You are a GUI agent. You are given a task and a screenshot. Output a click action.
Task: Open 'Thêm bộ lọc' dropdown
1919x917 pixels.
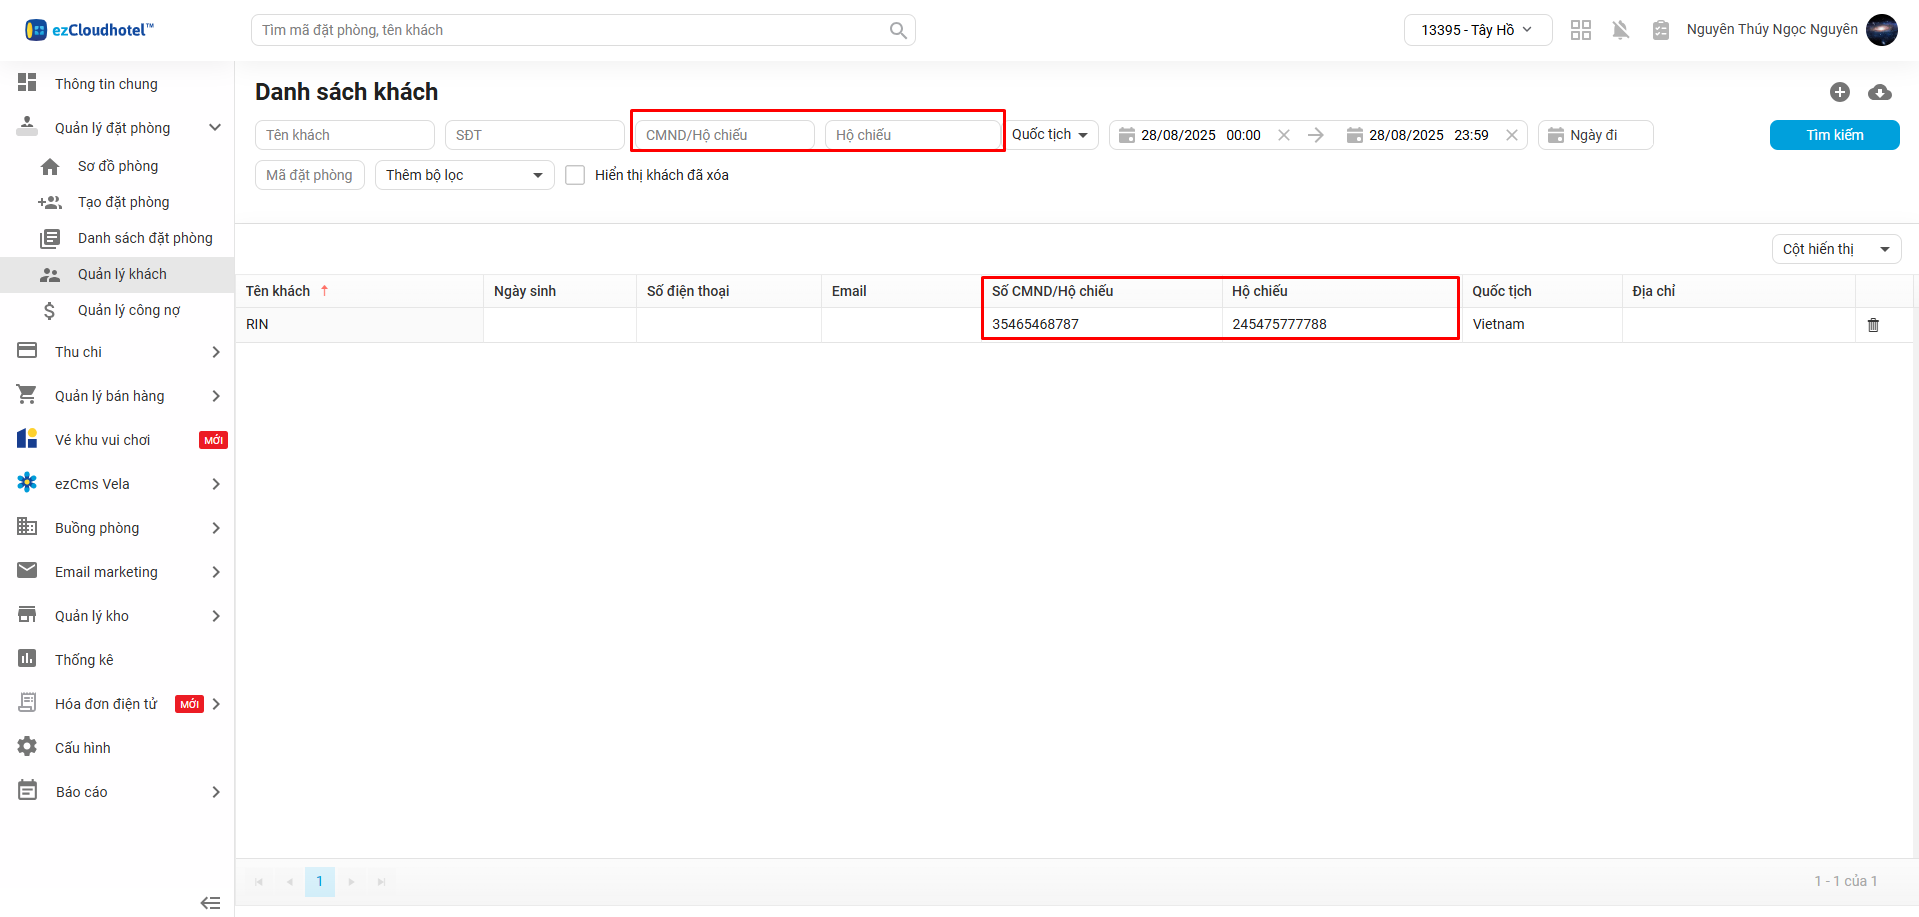pyautogui.click(x=464, y=175)
